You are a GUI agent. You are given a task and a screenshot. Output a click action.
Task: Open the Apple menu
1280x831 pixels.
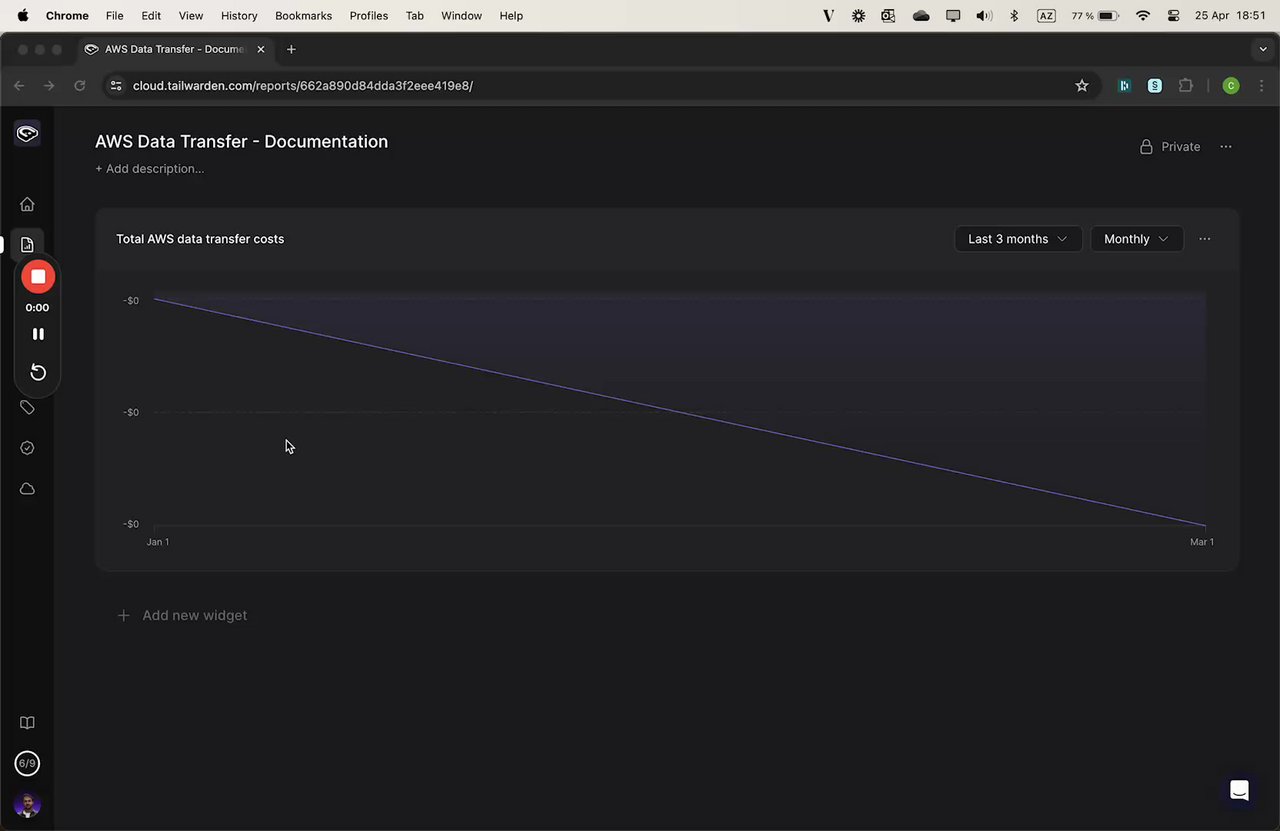click(x=22, y=16)
